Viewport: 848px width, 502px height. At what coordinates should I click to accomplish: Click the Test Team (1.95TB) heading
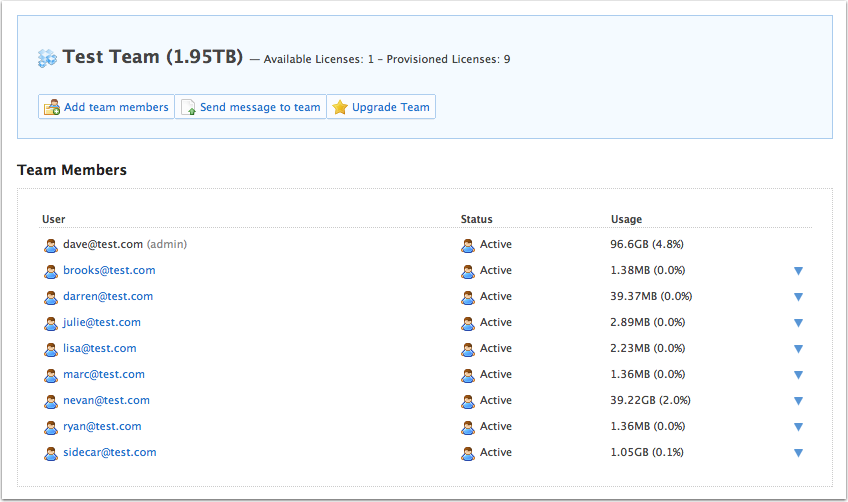[153, 57]
